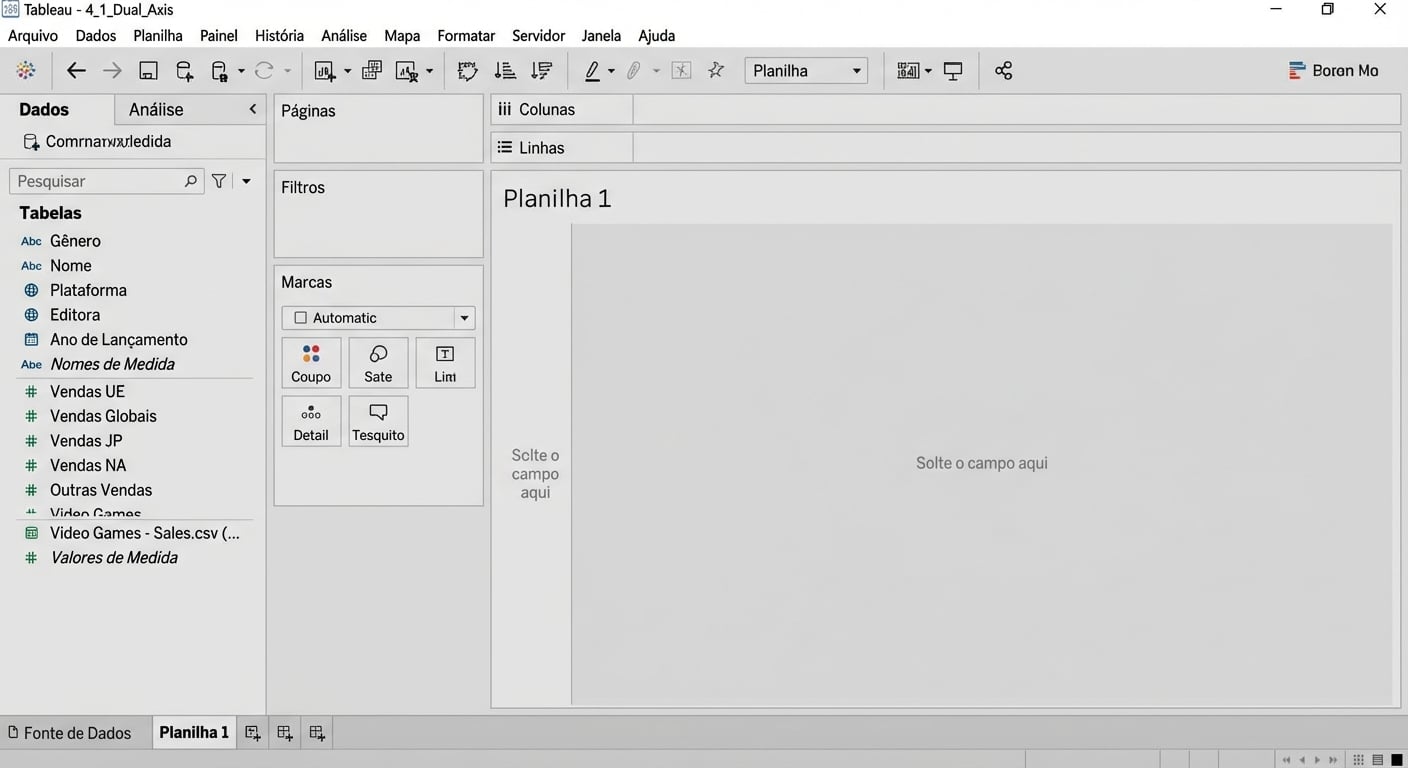Enter presentation mode from the toolbar
The height and width of the screenshot is (768, 1408).
point(953,70)
